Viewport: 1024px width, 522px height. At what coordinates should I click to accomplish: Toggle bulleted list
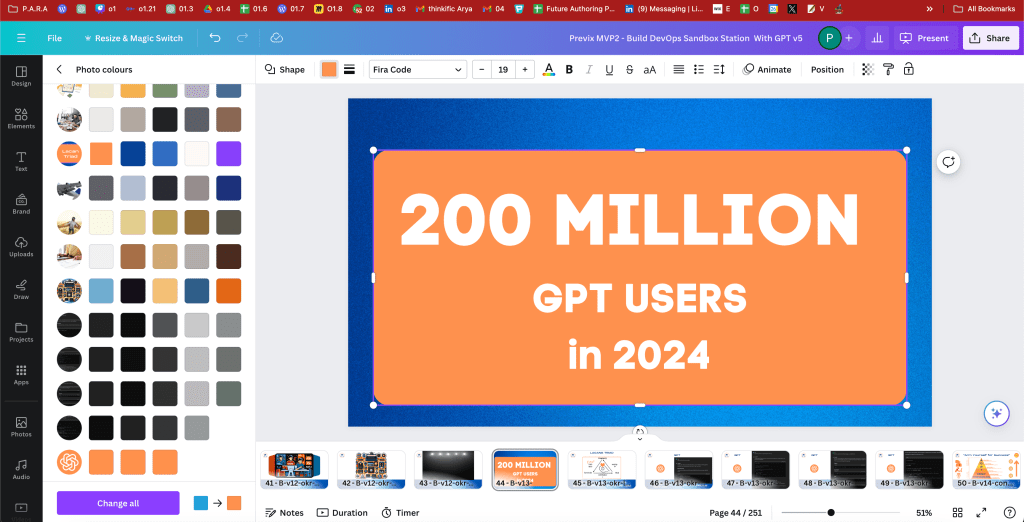click(x=699, y=69)
